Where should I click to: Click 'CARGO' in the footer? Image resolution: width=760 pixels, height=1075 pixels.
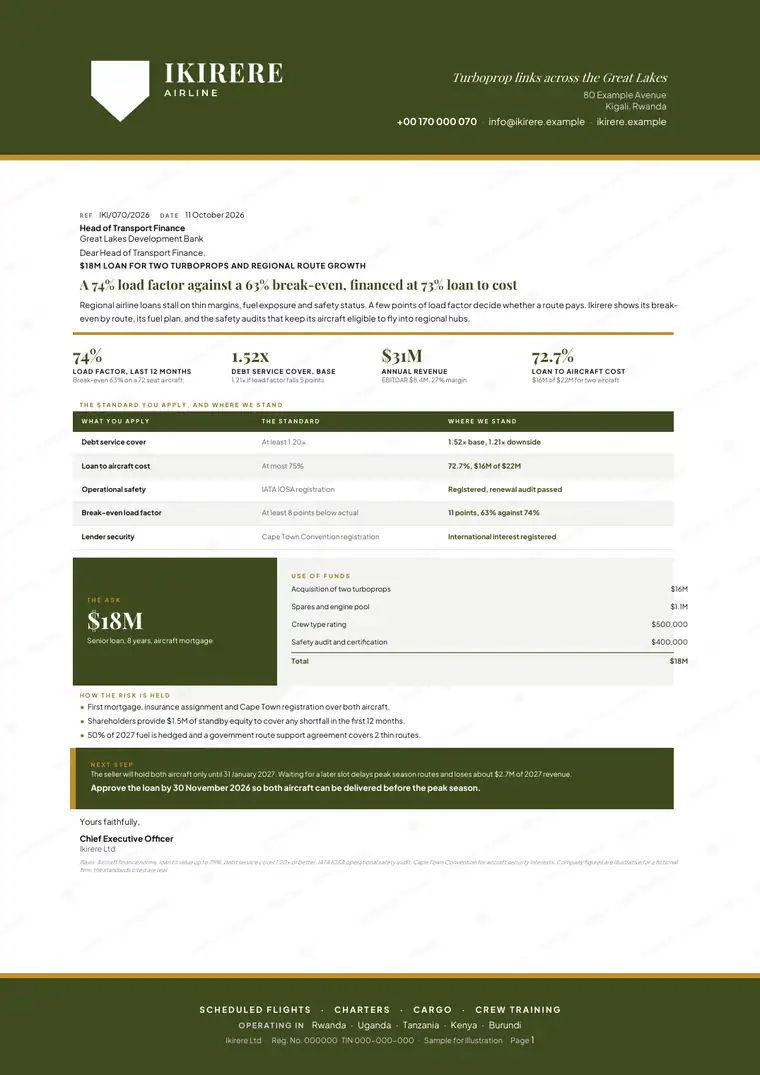click(432, 1010)
